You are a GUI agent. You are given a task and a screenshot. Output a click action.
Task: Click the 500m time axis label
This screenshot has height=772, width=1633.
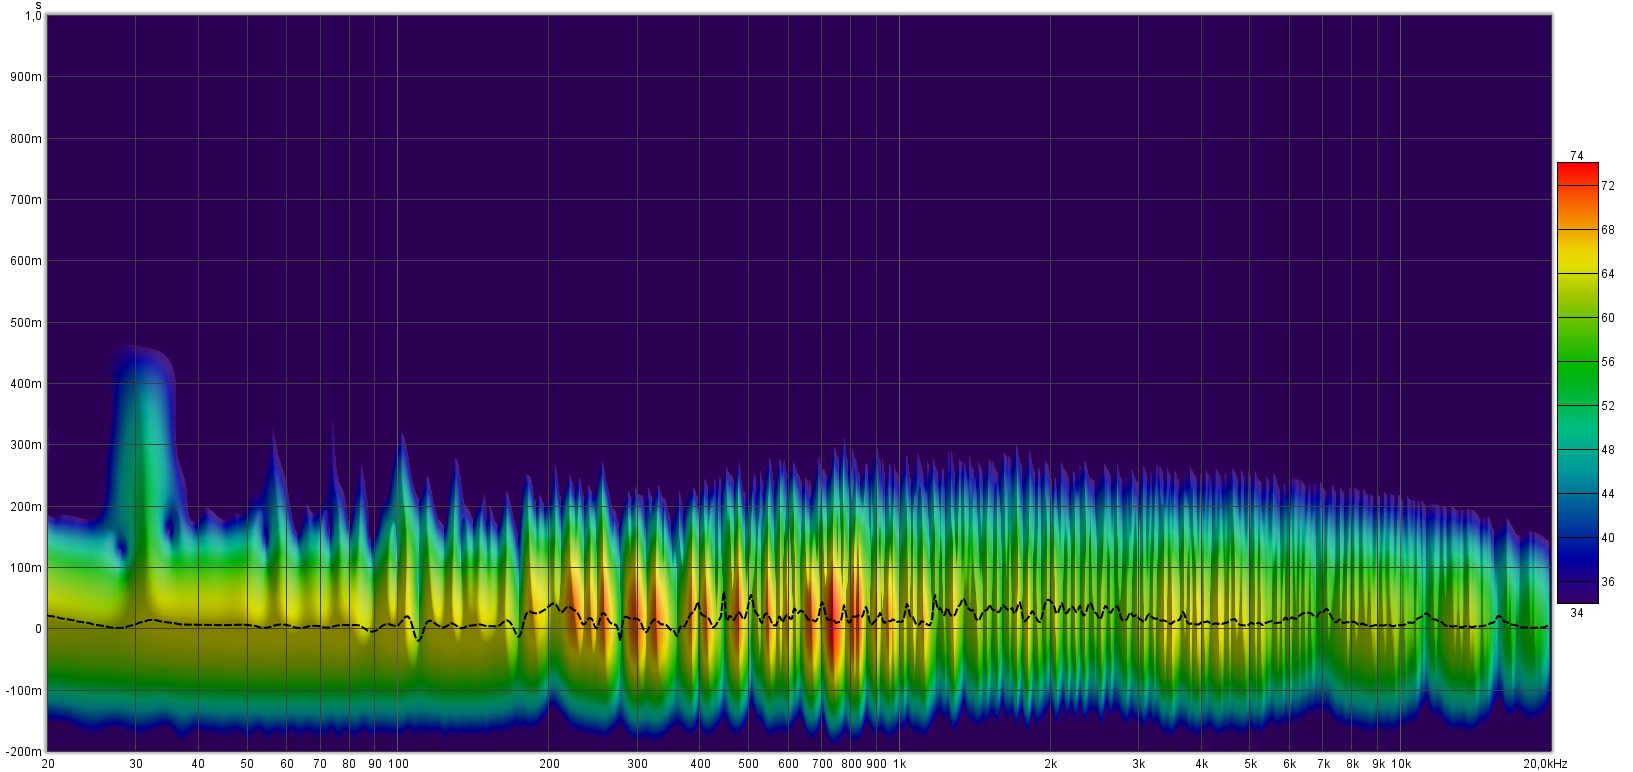pyautogui.click(x=27, y=323)
